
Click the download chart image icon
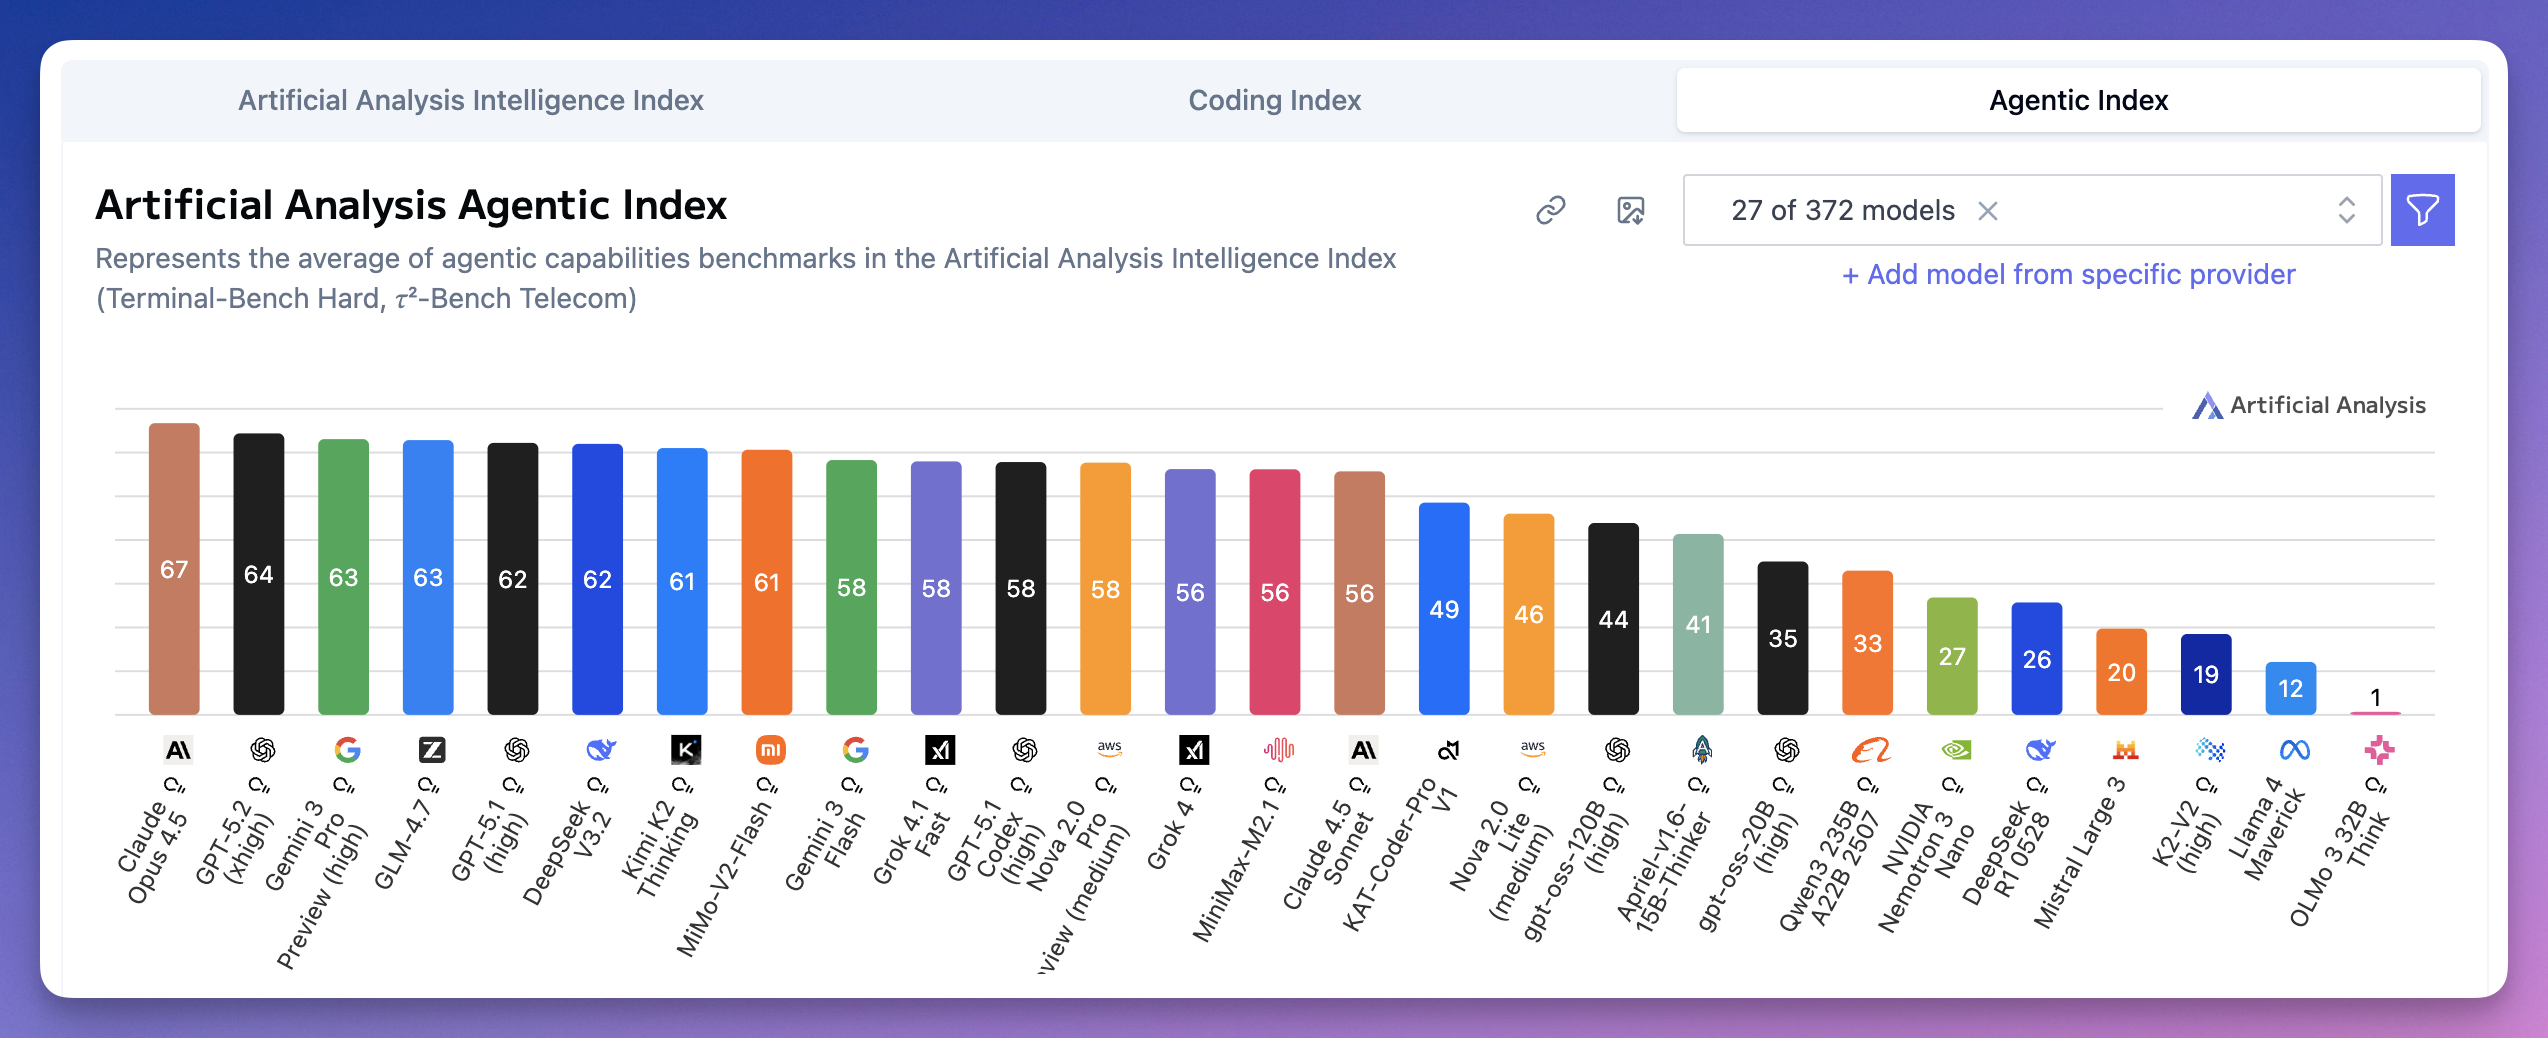point(1631,210)
